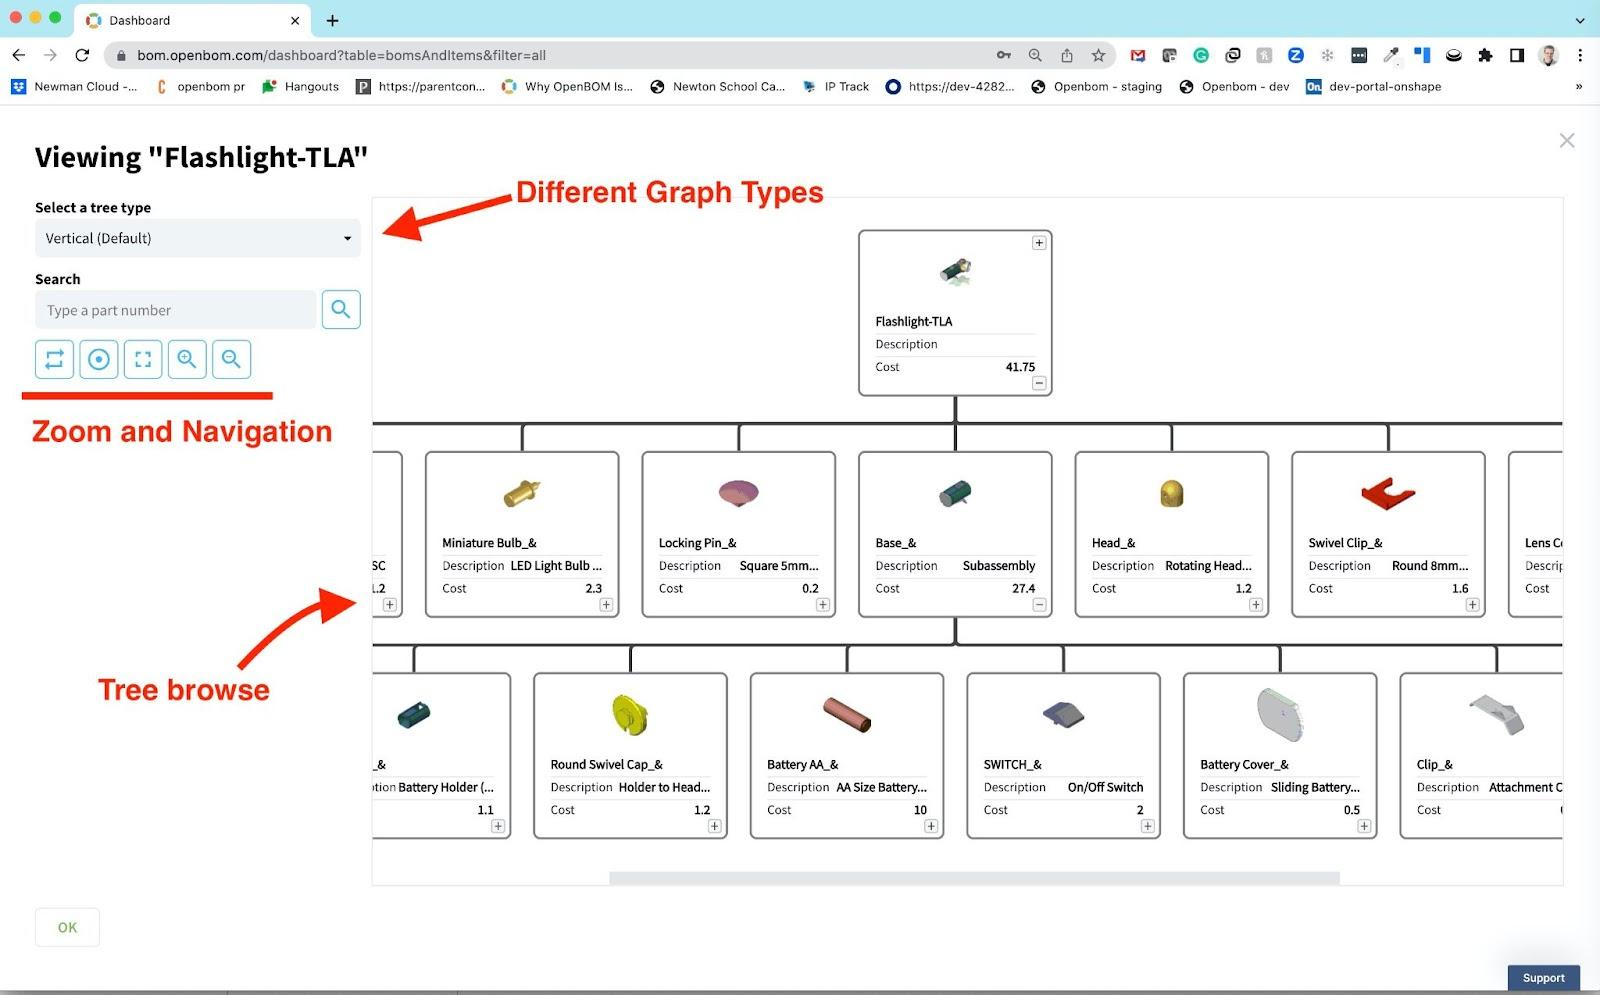Zoom out of the tree graph
The width and height of the screenshot is (1600, 995).
(231, 359)
